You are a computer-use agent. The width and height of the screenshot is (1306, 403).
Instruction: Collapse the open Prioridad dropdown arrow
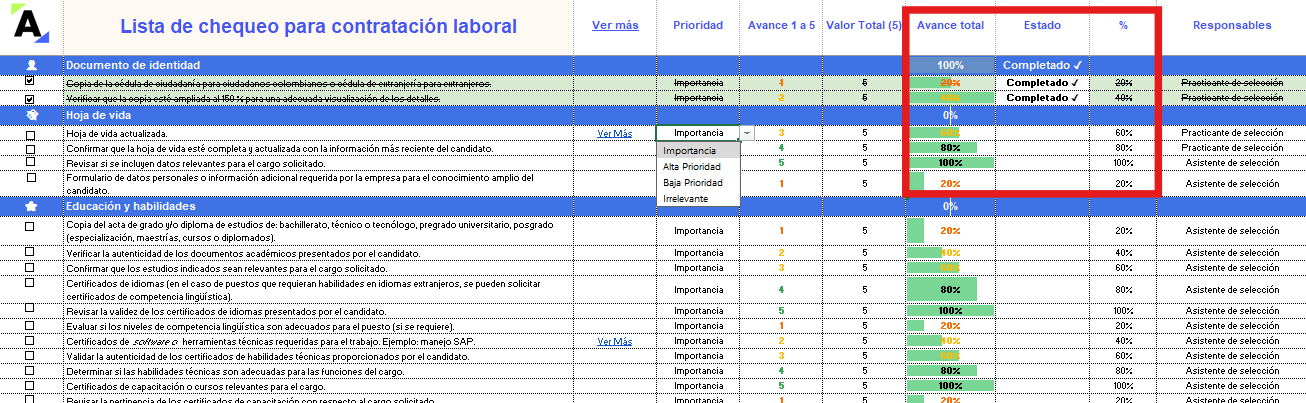(748, 132)
